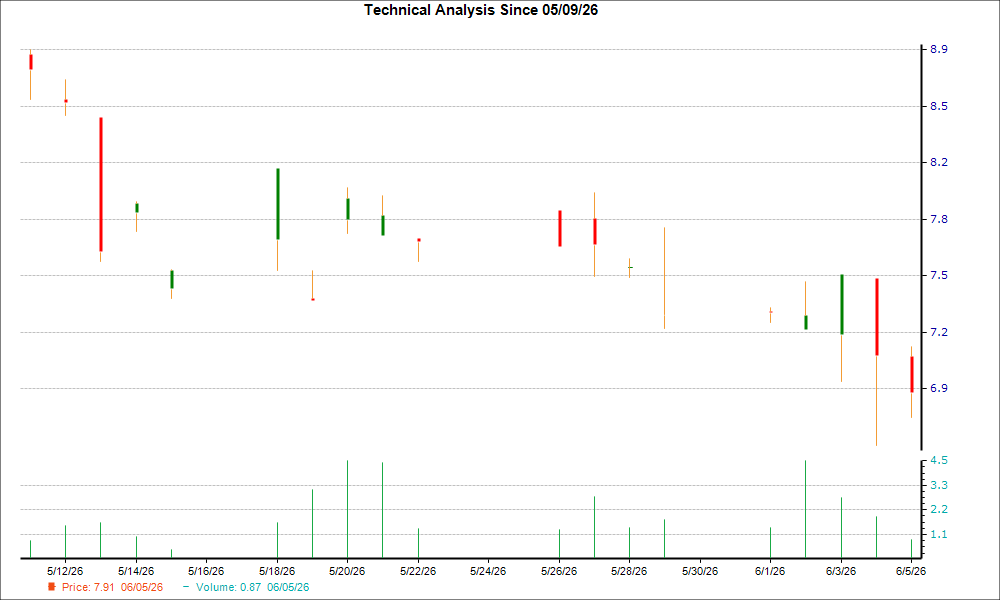Click the 7.5 price axis label

[x=938, y=275]
